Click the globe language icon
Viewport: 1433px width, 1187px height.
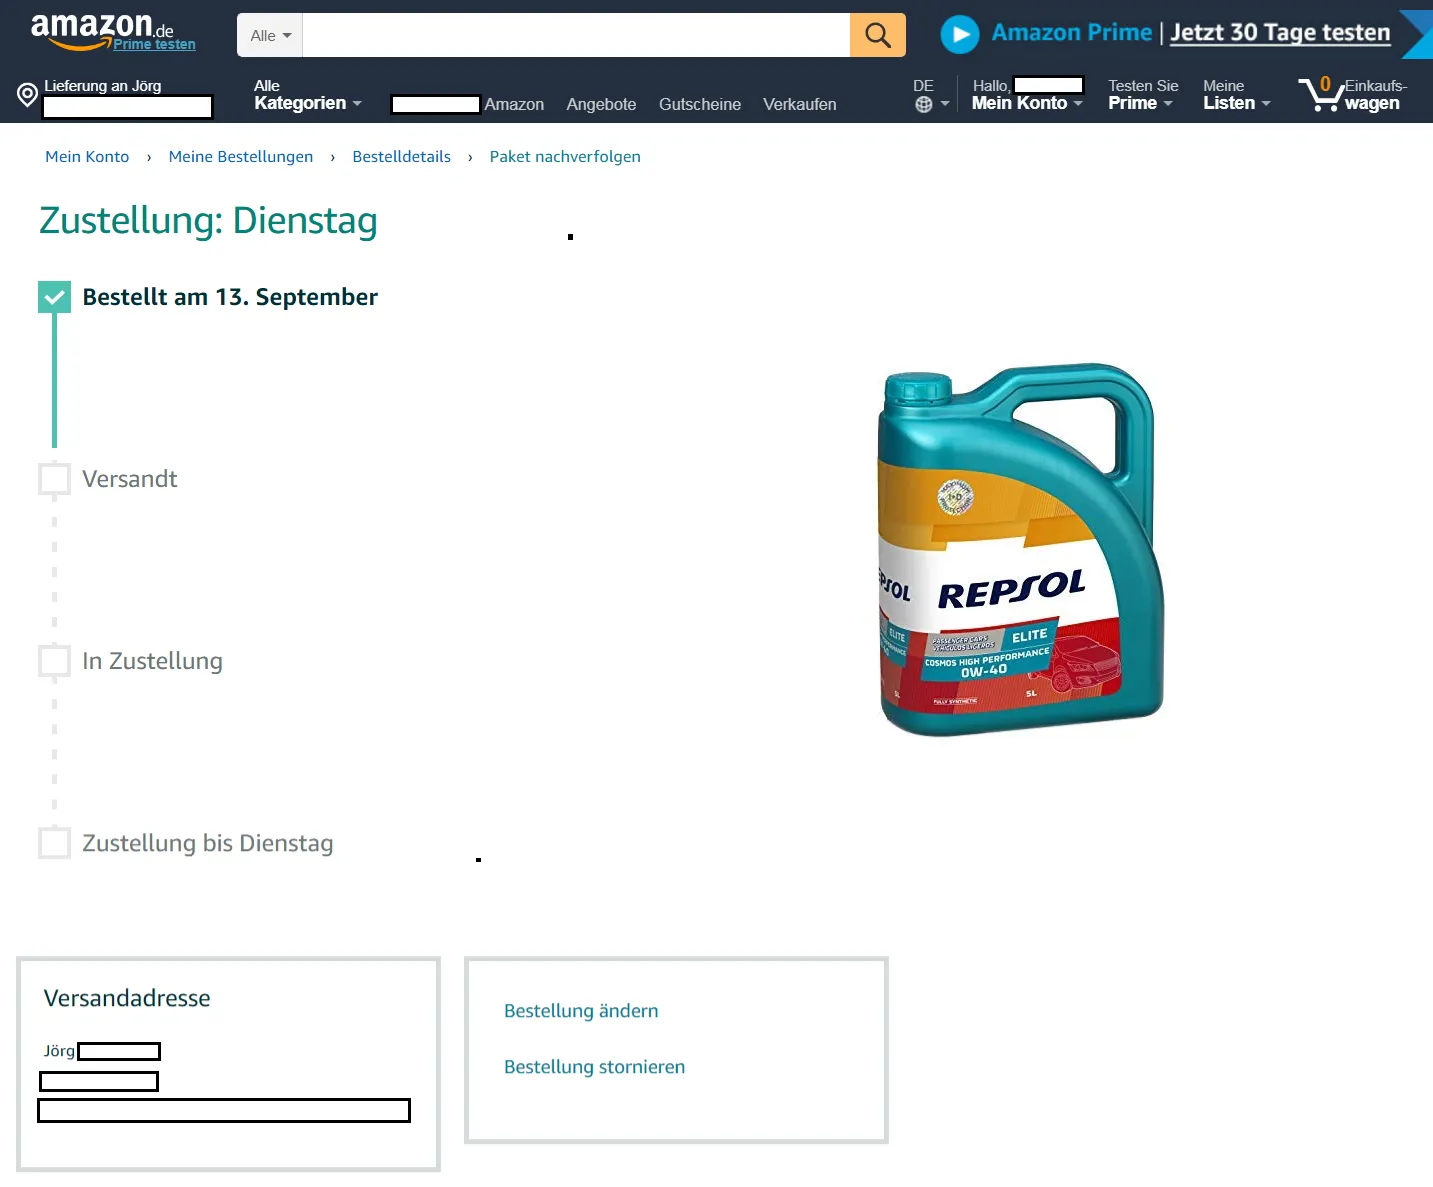tap(924, 104)
